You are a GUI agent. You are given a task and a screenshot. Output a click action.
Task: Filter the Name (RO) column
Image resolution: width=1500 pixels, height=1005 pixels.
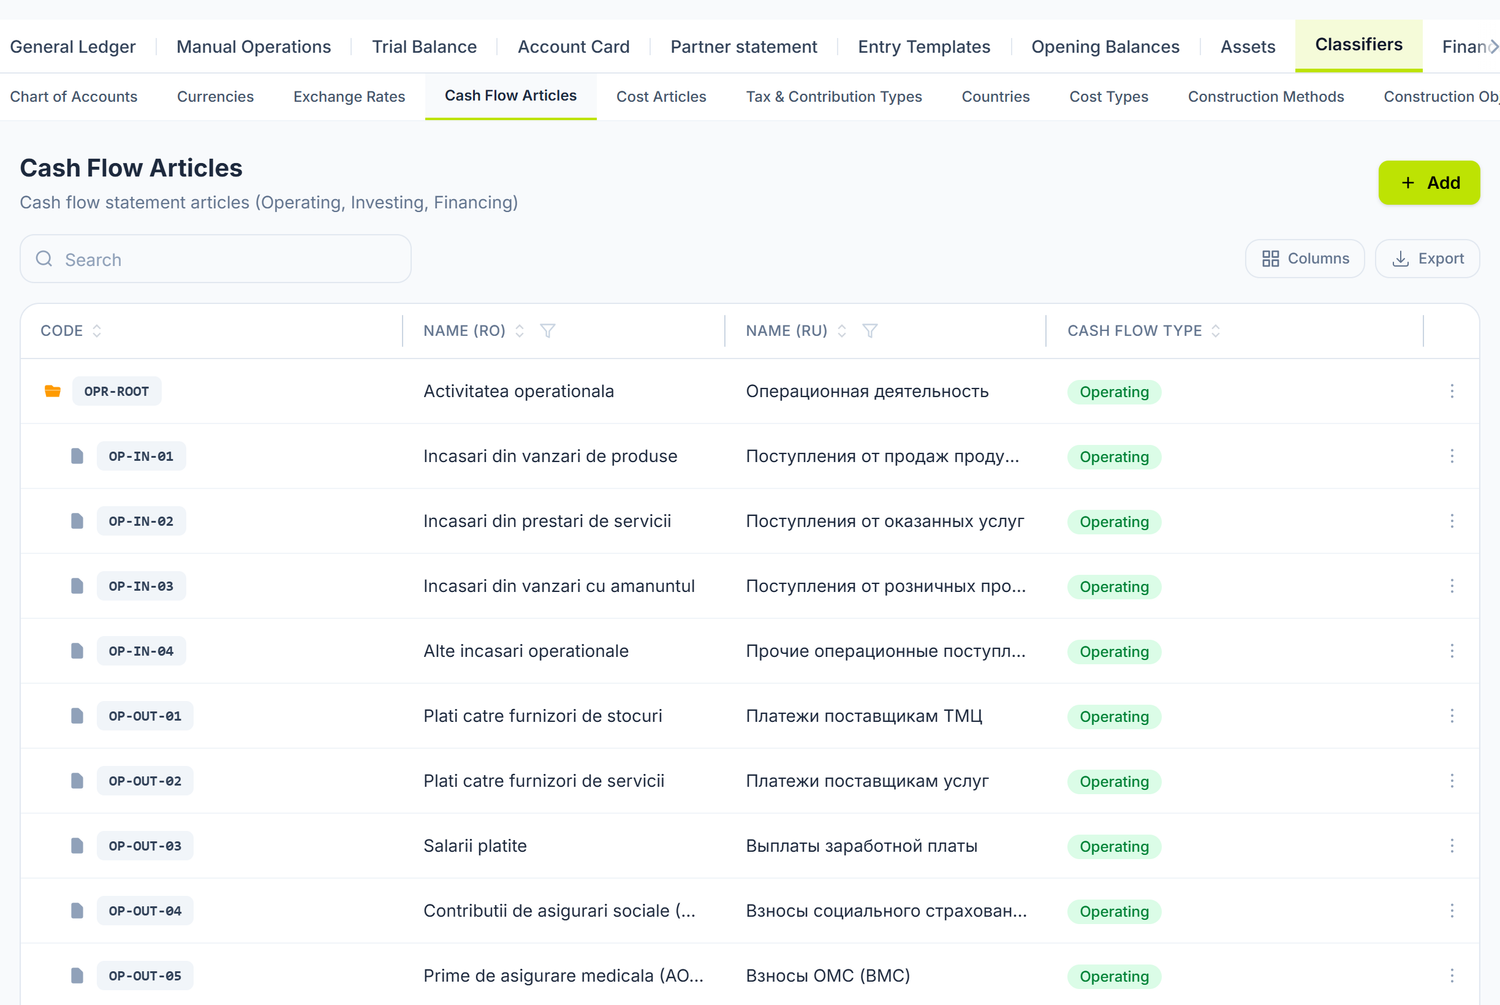[x=548, y=331]
